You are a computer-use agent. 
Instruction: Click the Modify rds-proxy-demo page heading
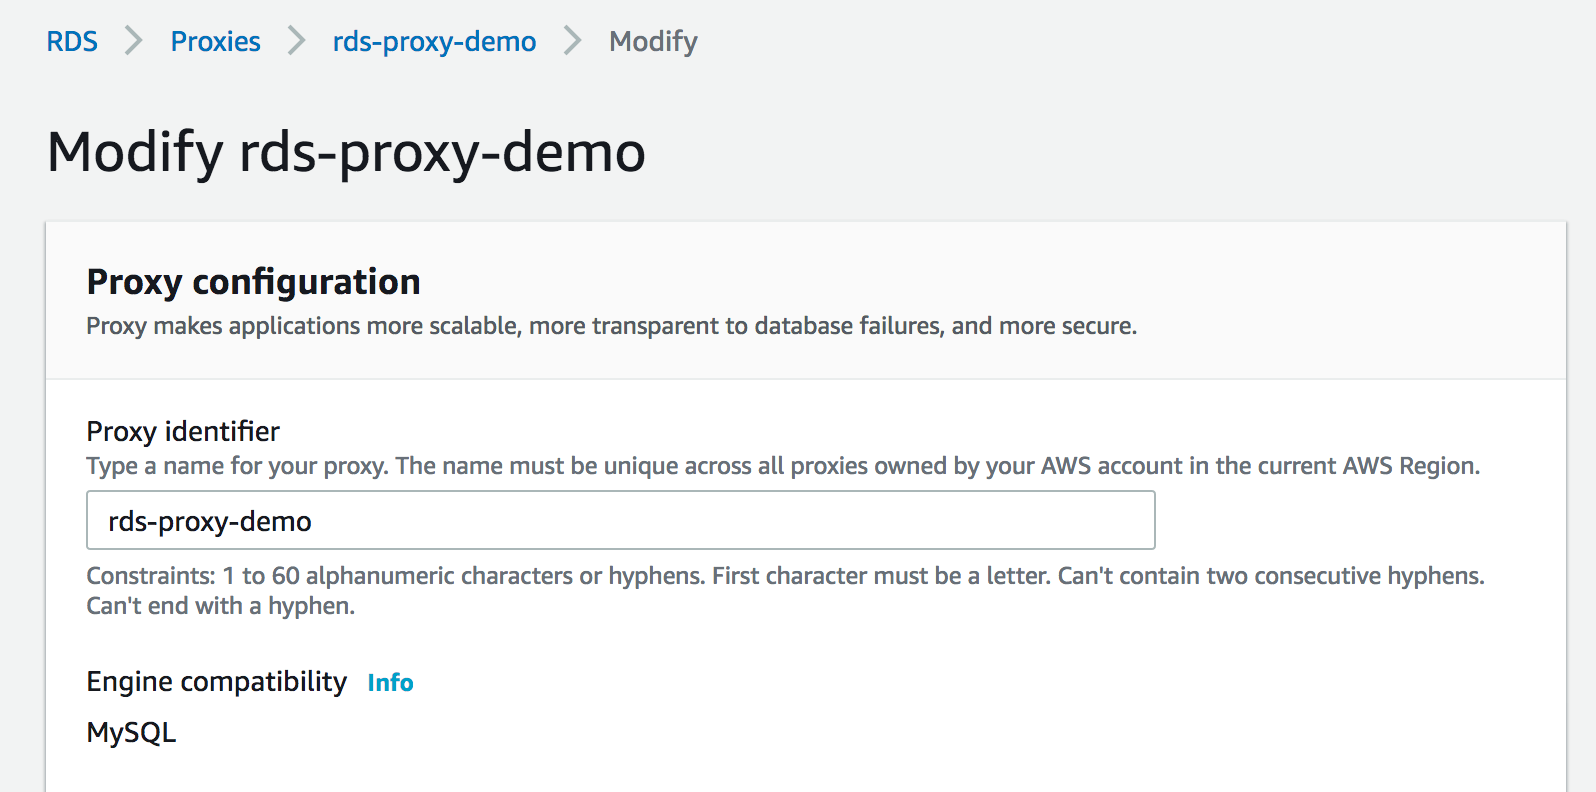click(x=346, y=152)
